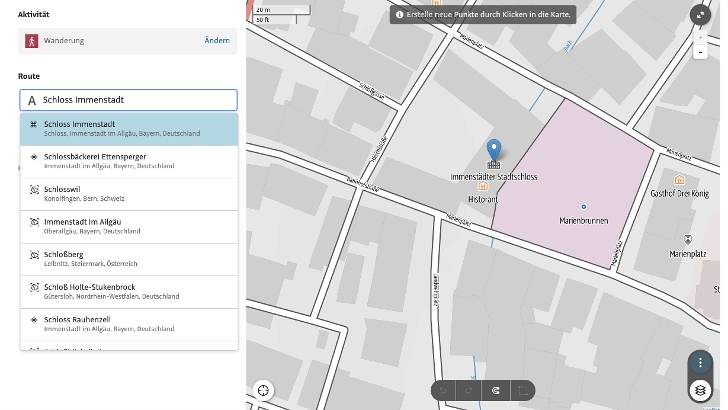728x410 pixels.
Task: Click the fullscreen expand map icon
Action: pos(701,14)
